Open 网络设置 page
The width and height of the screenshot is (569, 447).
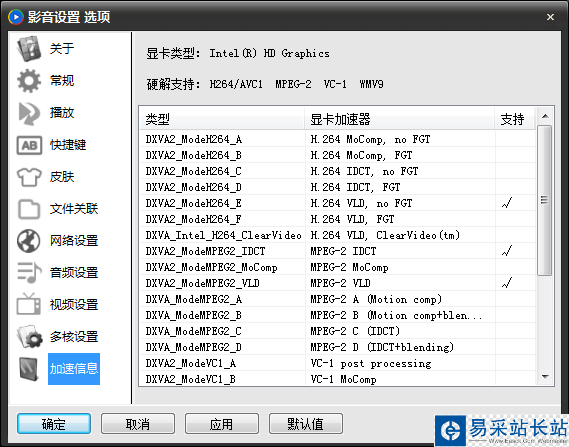click(74, 241)
